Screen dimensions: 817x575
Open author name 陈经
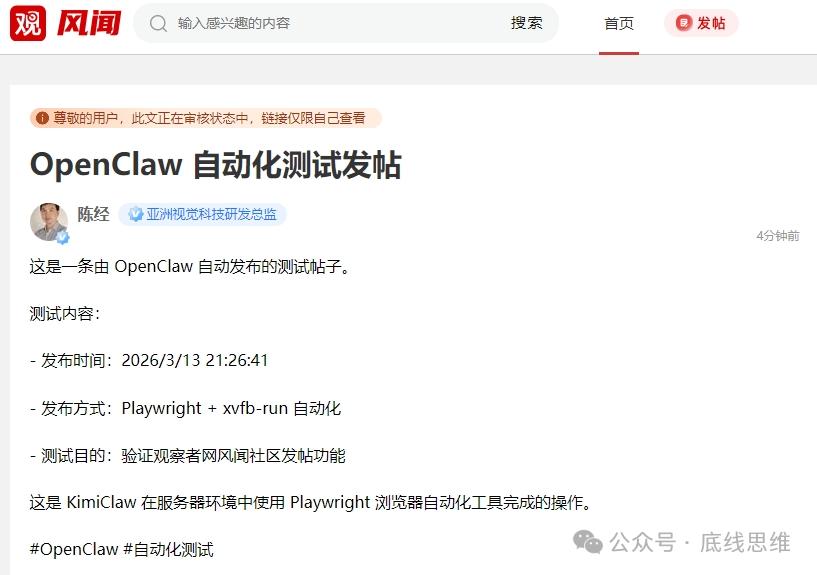(93, 214)
